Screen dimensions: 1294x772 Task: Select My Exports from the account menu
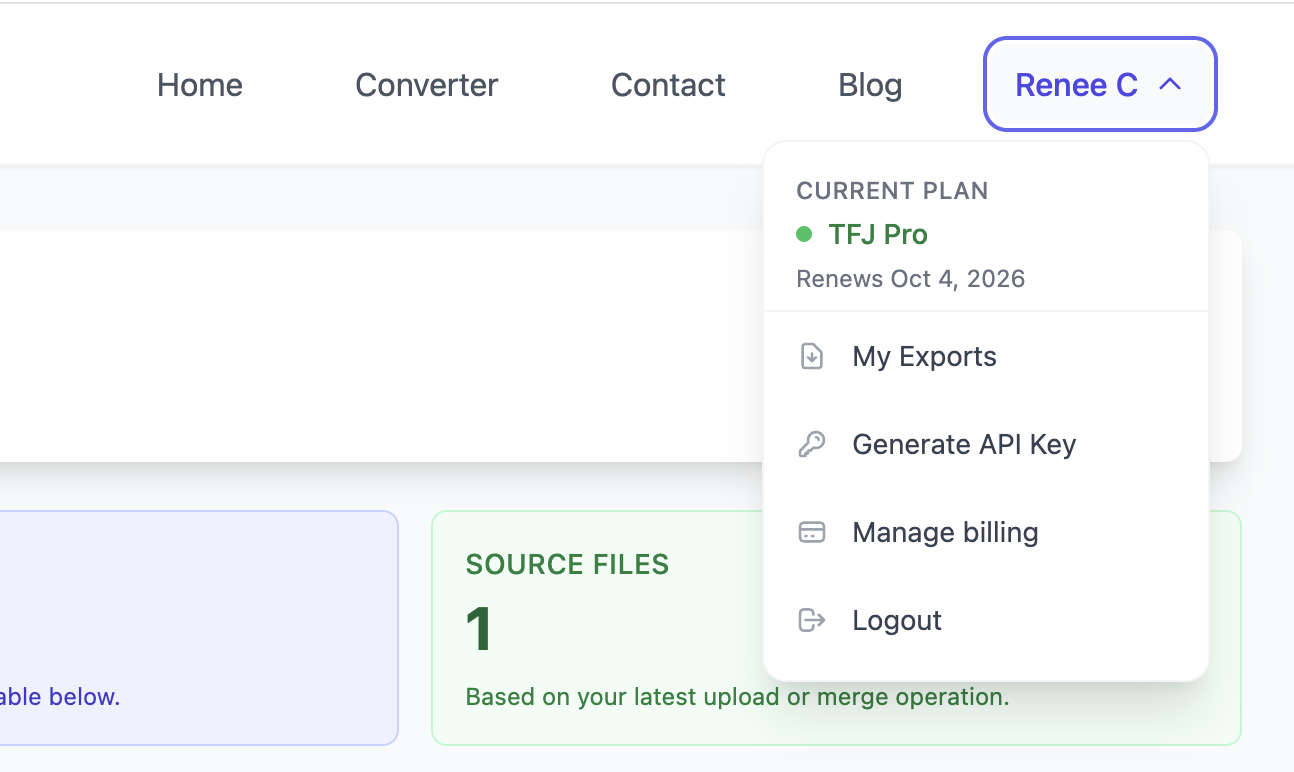point(923,356)
